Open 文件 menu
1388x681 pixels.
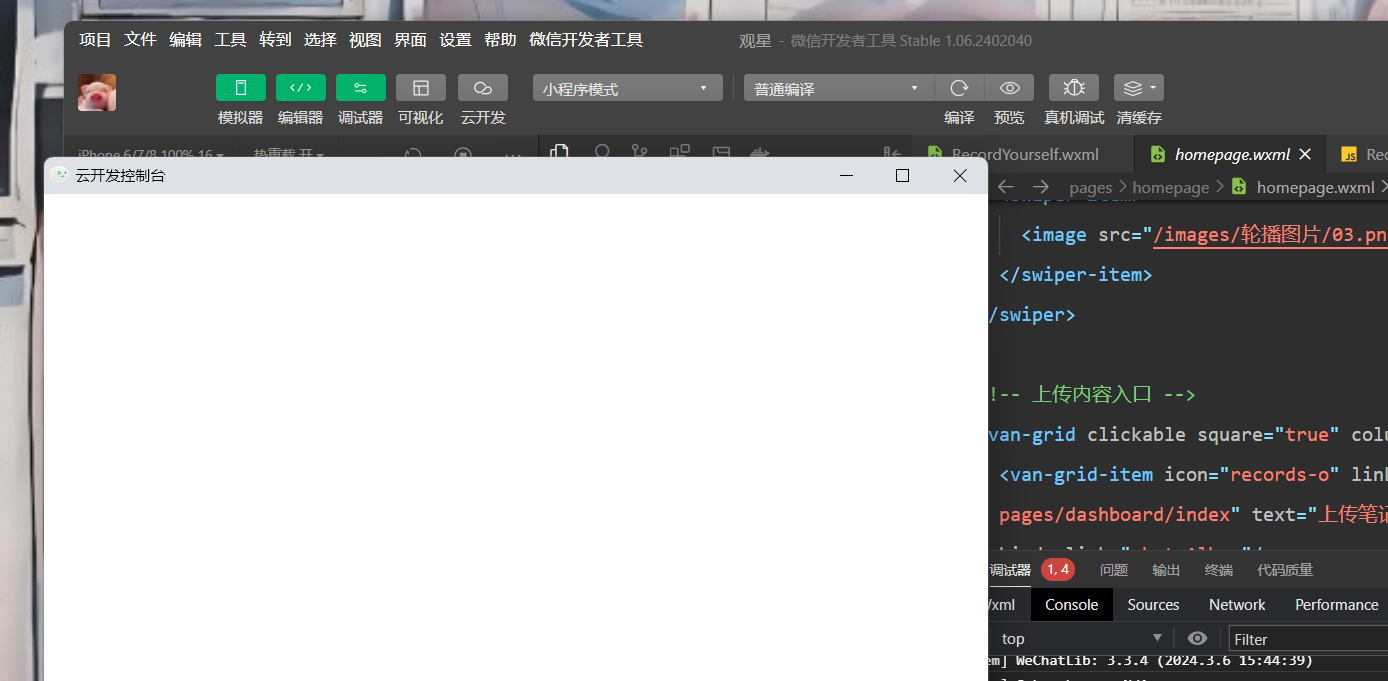pyautogui.click(x=140, y=40)
